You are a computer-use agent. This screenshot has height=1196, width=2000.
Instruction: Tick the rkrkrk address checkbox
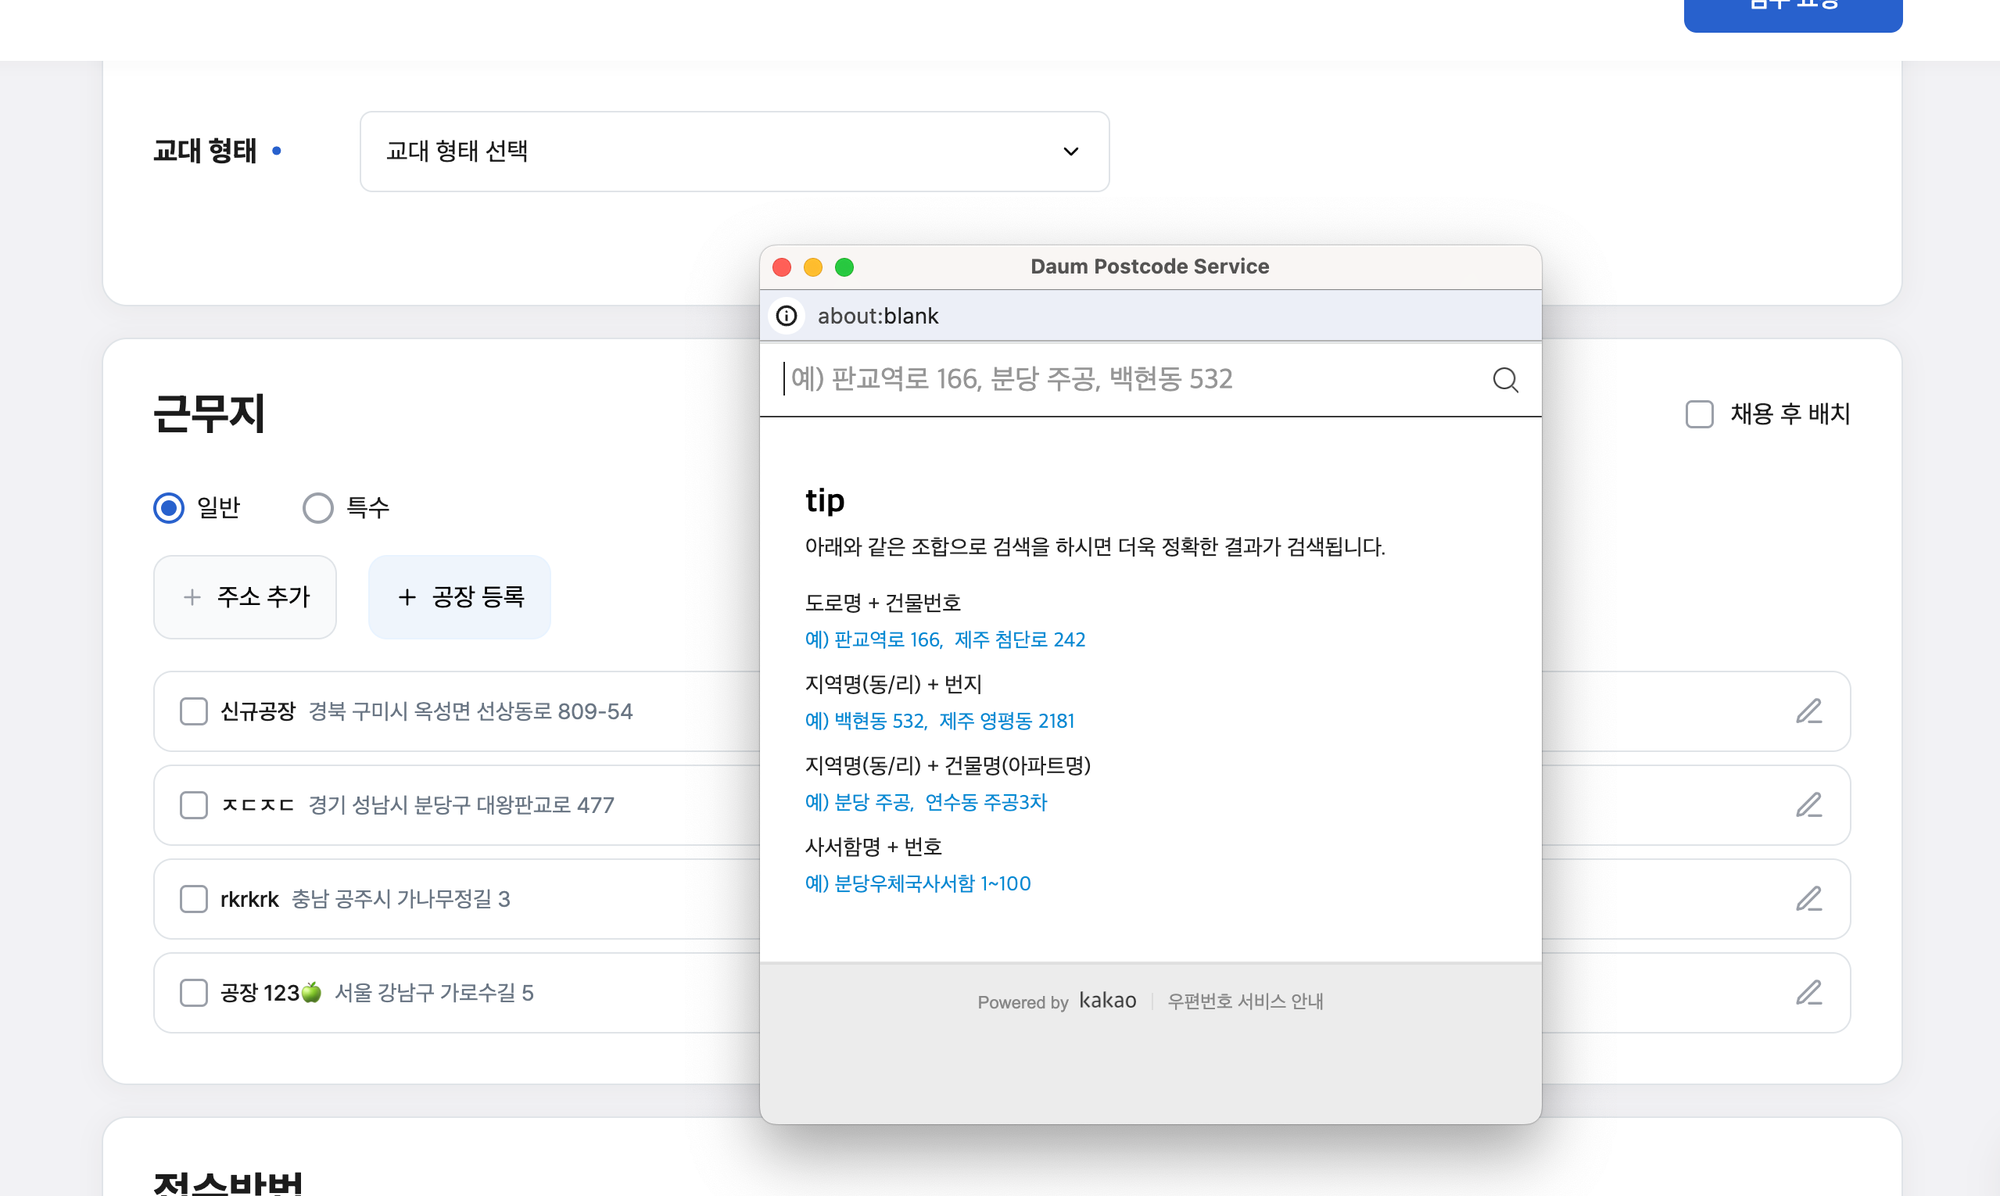[x=194, y=899]
